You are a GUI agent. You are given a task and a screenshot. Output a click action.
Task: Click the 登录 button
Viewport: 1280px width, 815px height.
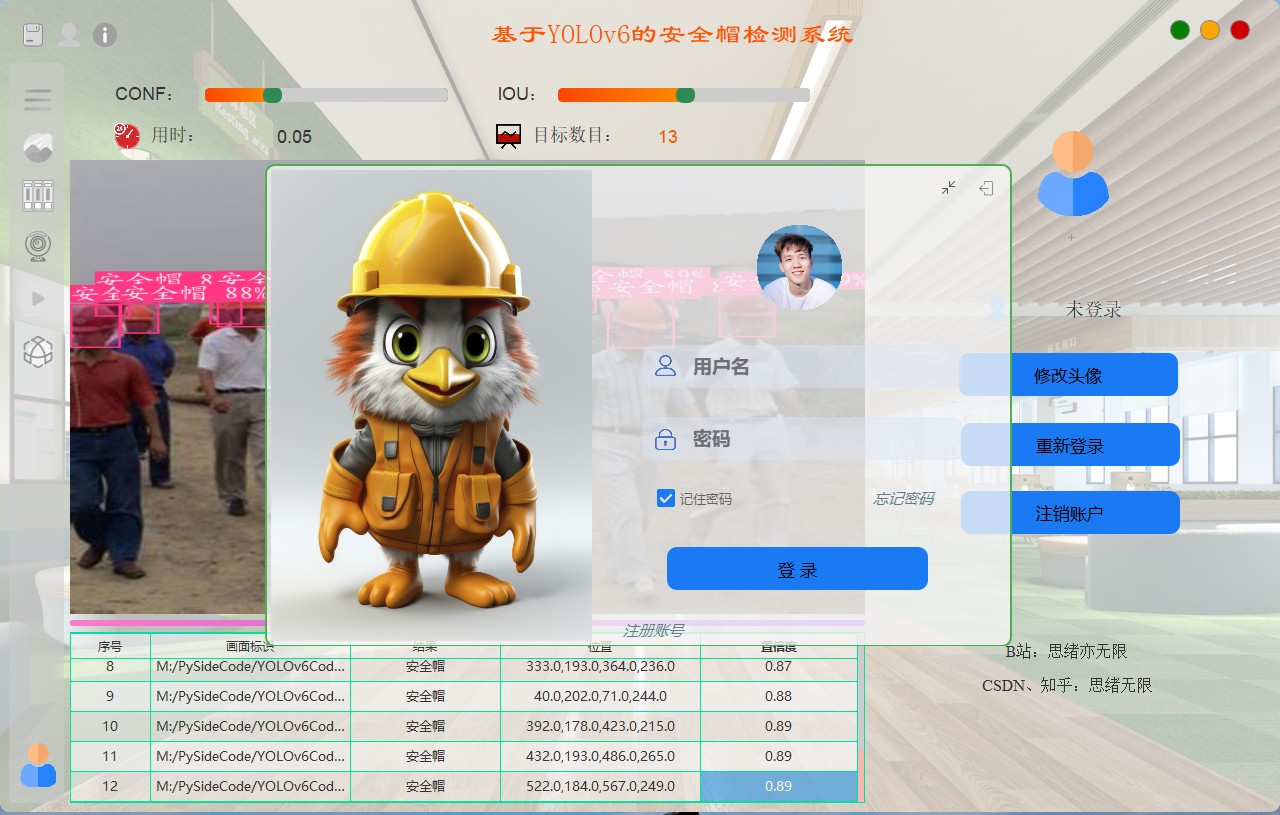pyautogui.click(x=797, y=569)
